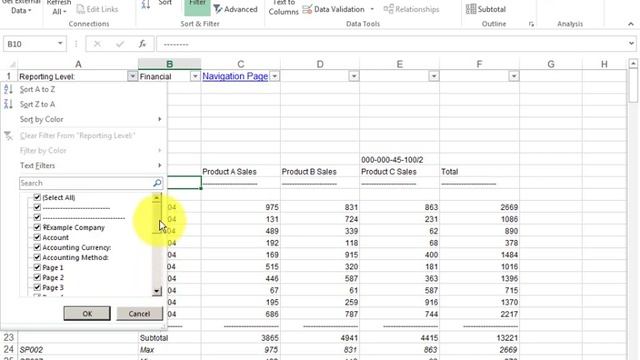The height and width of the screenshot is (360, 640).
Task: Open the column E filter dropdown
Action: [x=433, y=76]
